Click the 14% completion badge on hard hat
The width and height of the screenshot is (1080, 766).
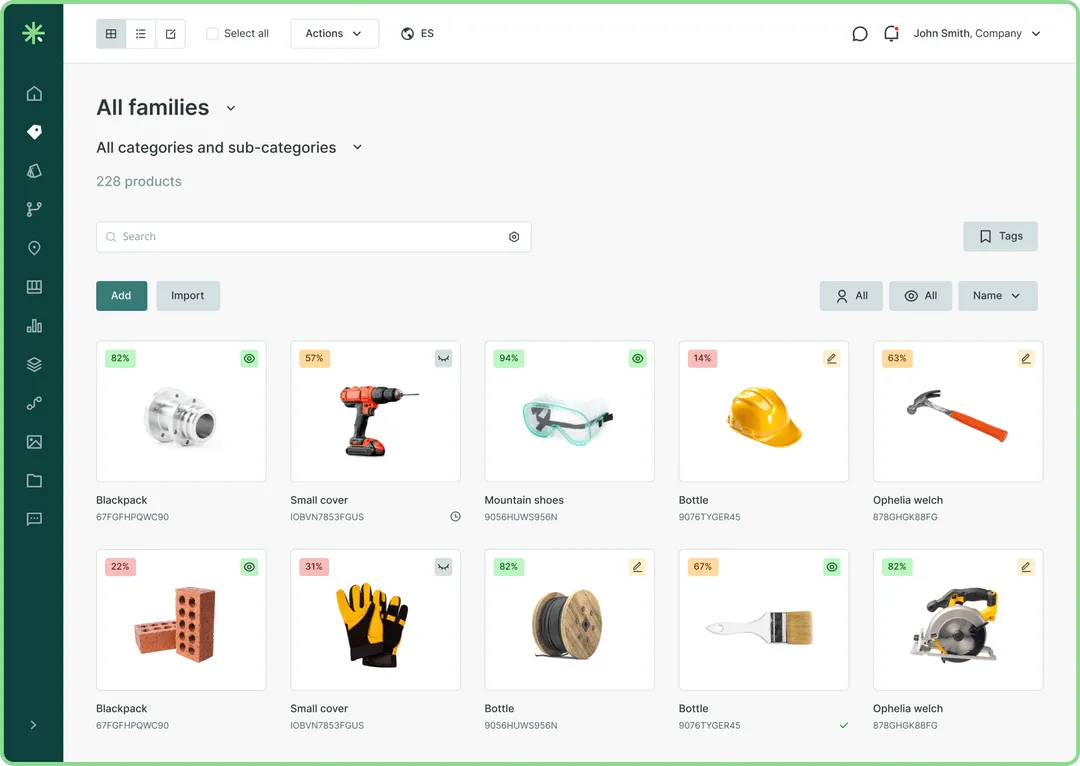coord(702,358)
